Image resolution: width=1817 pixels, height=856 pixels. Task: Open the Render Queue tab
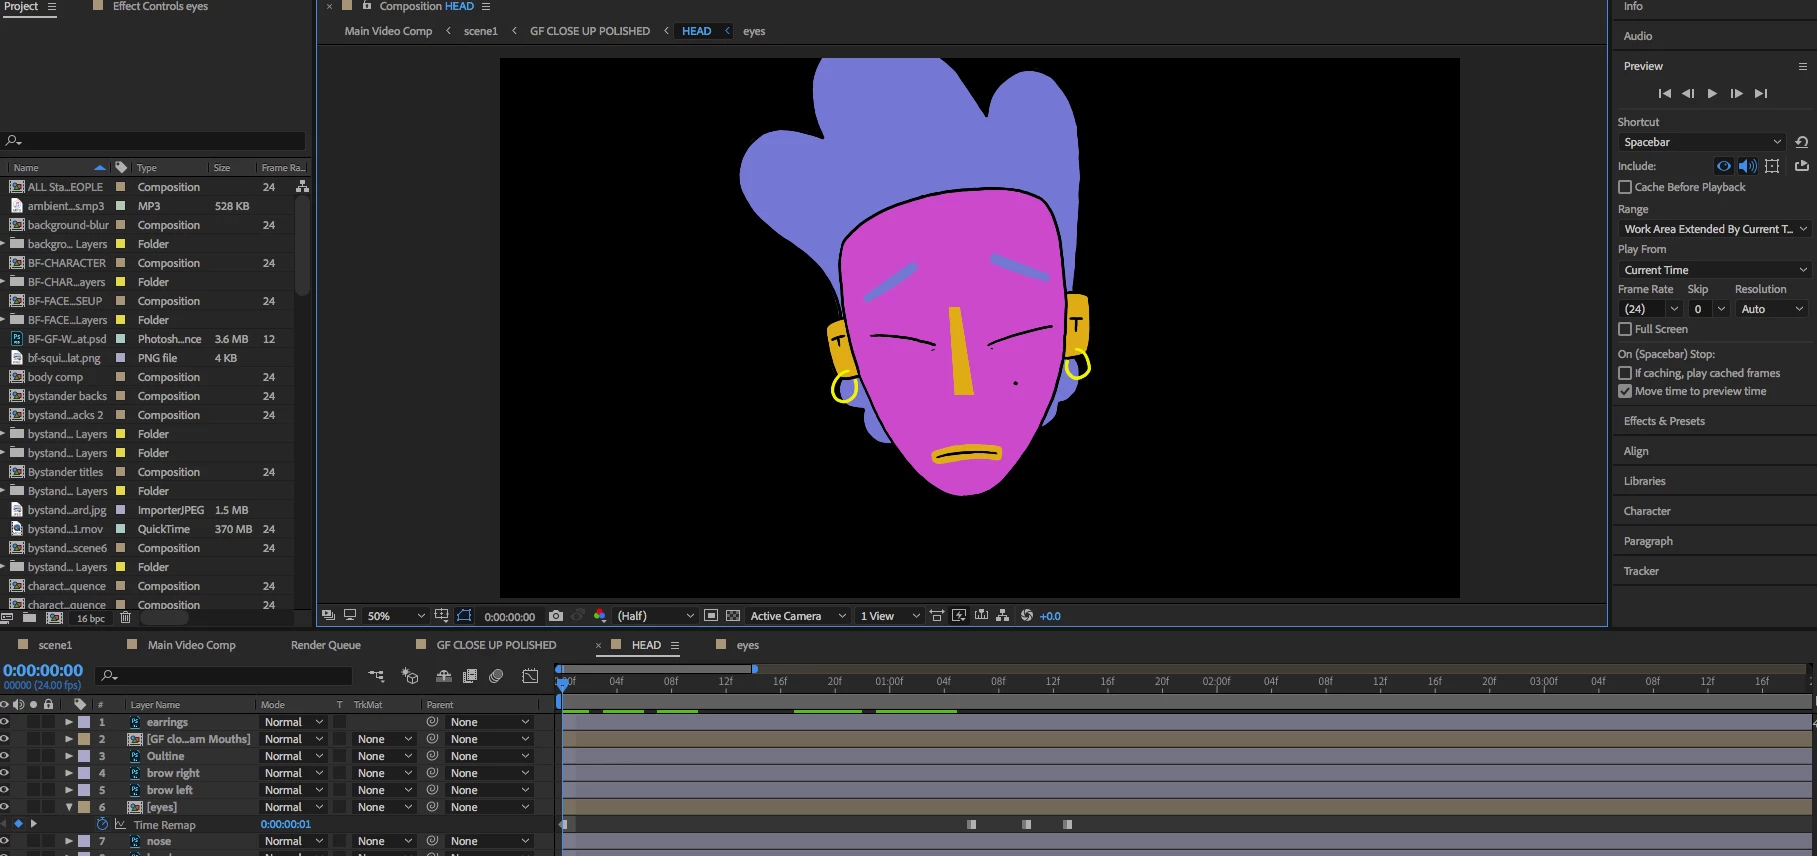click(325, 645)
